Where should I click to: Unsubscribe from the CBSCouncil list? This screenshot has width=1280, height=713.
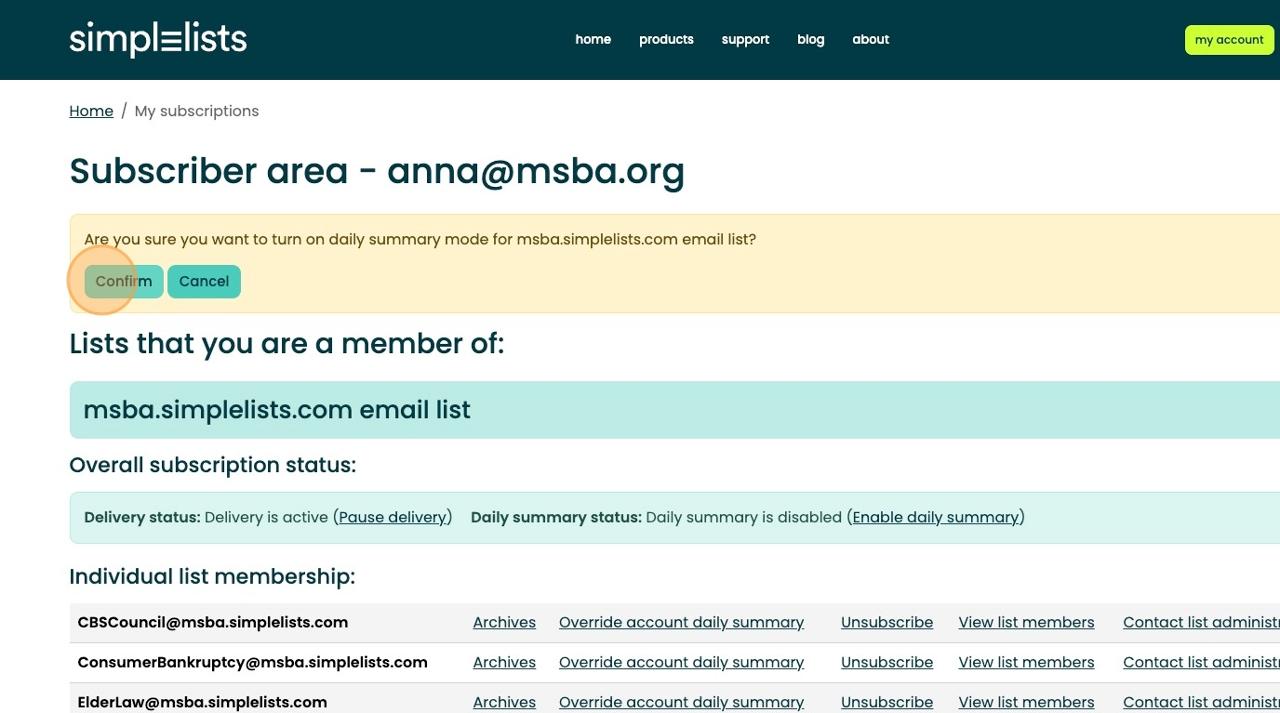(x=887, y=622)
